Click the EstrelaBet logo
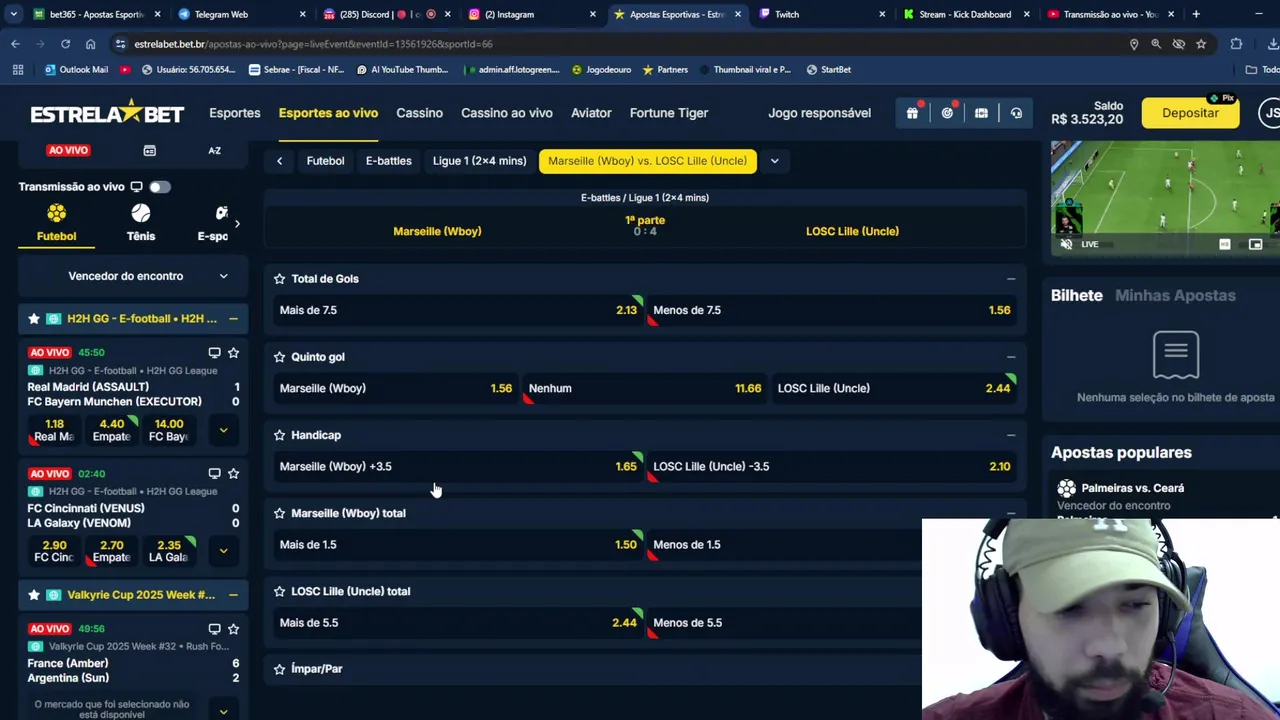Viewport: 1280px width, 720px height. pos(107,113)
